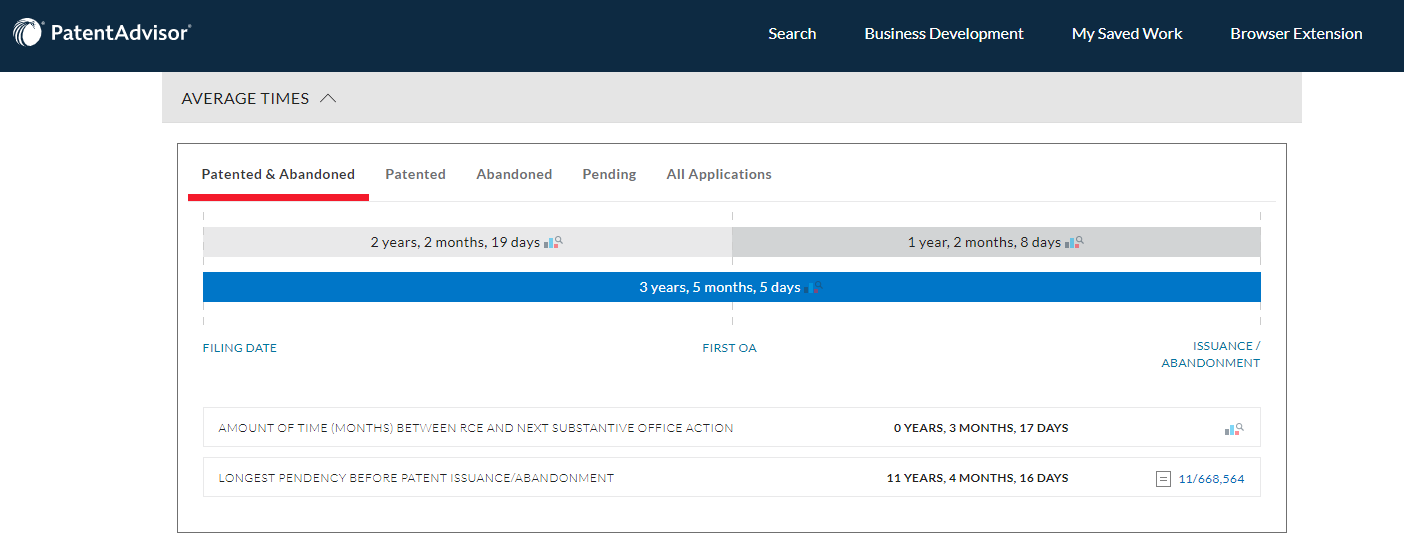This screenshot has width=1404, height=546.
Task: Collapse the Average Times section chevron
Action: pos(328,99)
